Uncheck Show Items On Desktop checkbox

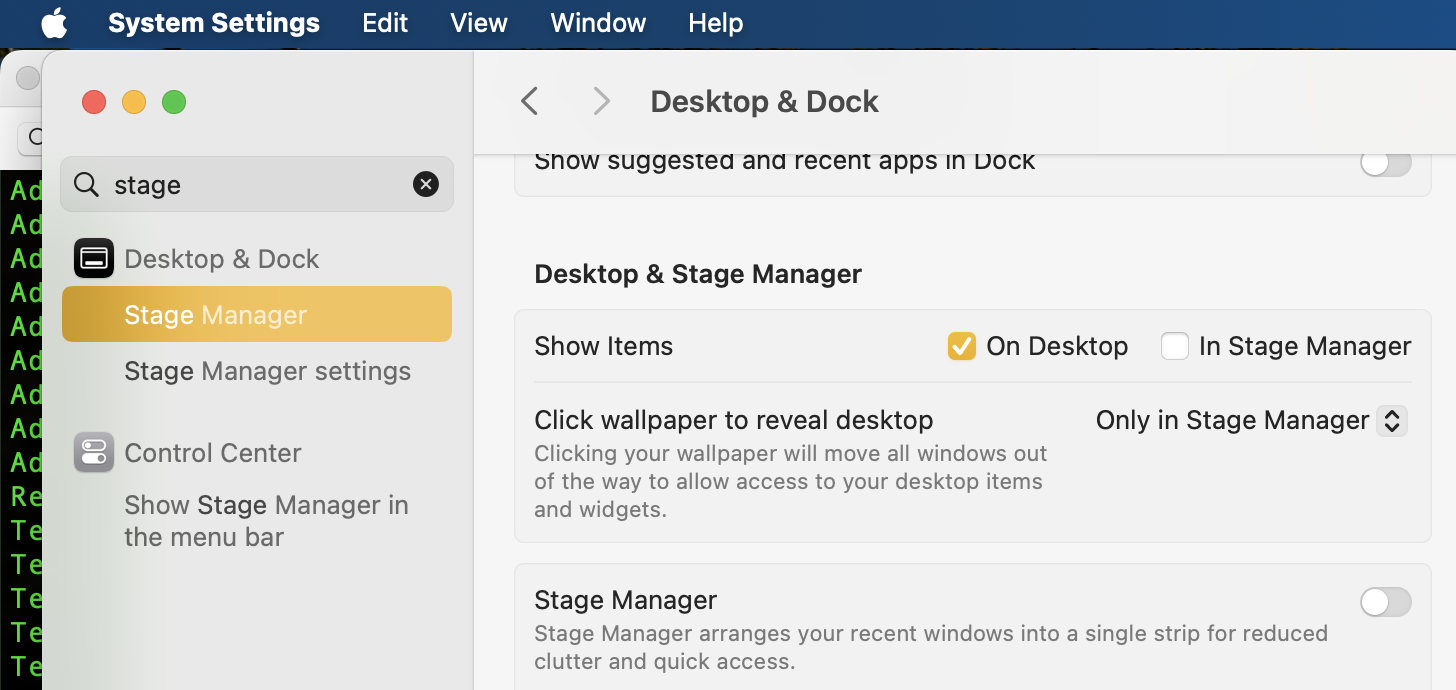click(x=962, y=346)
